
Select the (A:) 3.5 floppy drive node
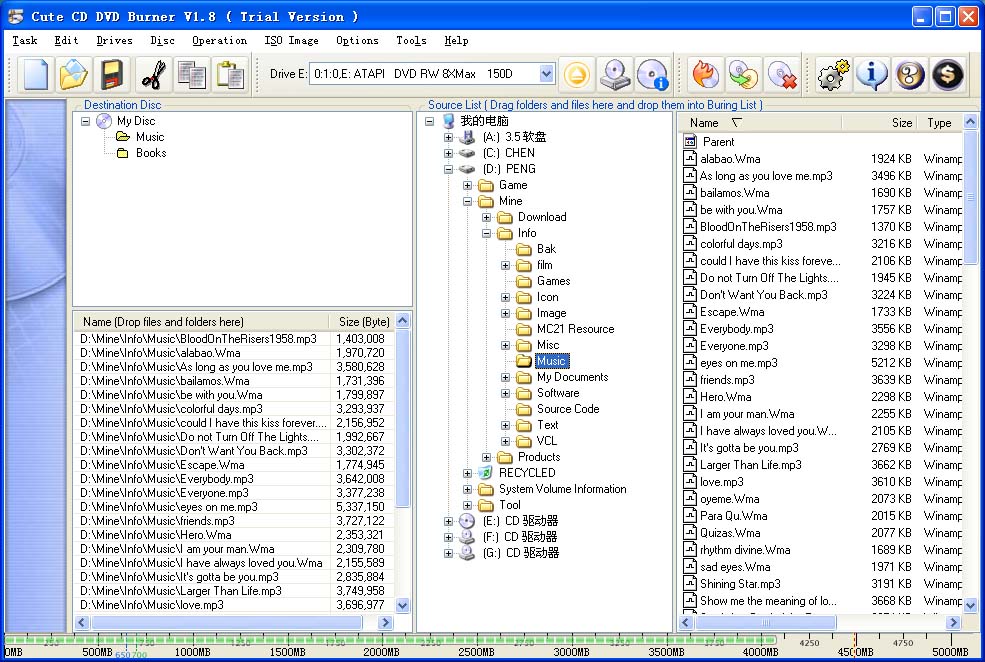pyautogui.click(x=514, y=137)
